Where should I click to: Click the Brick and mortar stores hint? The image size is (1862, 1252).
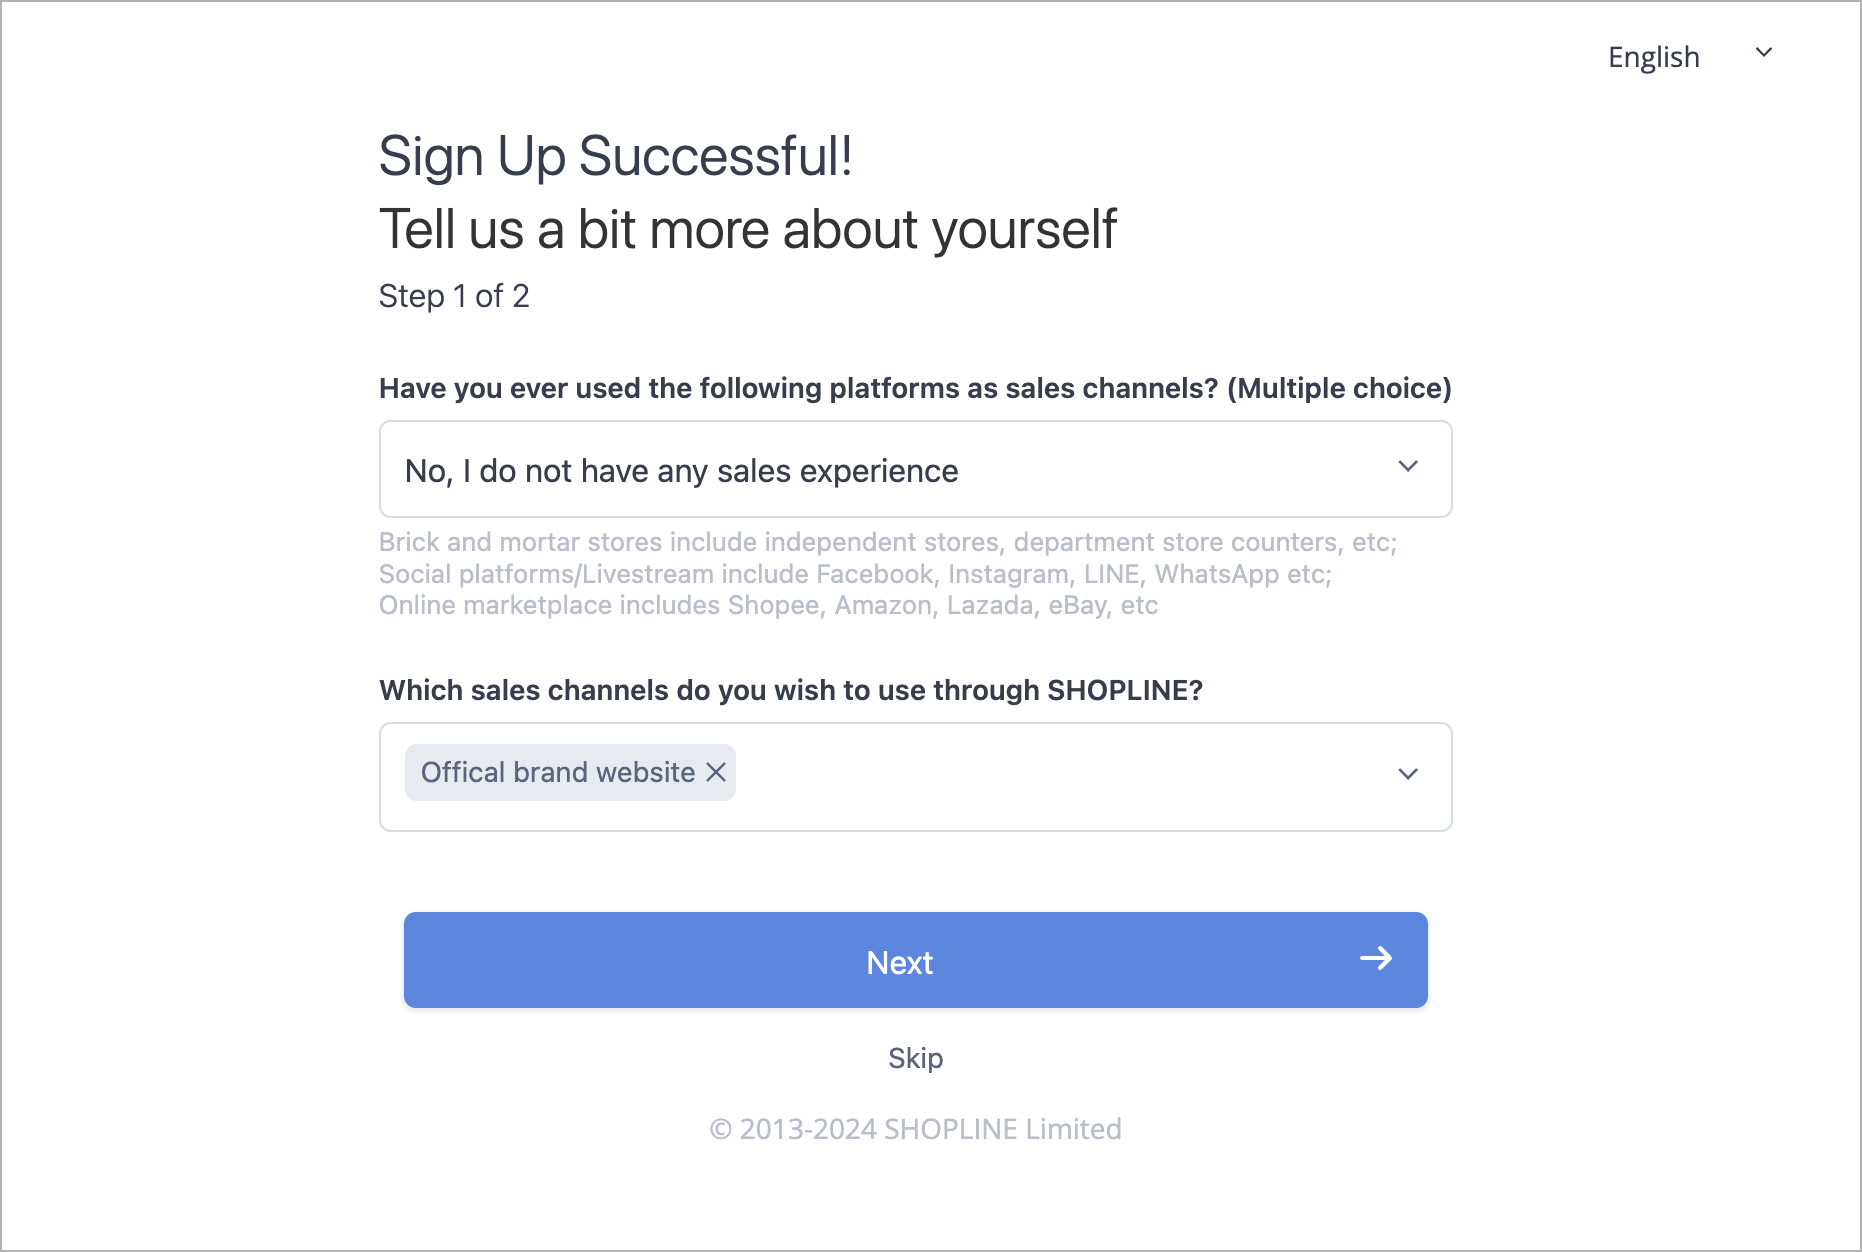(887, 542)
